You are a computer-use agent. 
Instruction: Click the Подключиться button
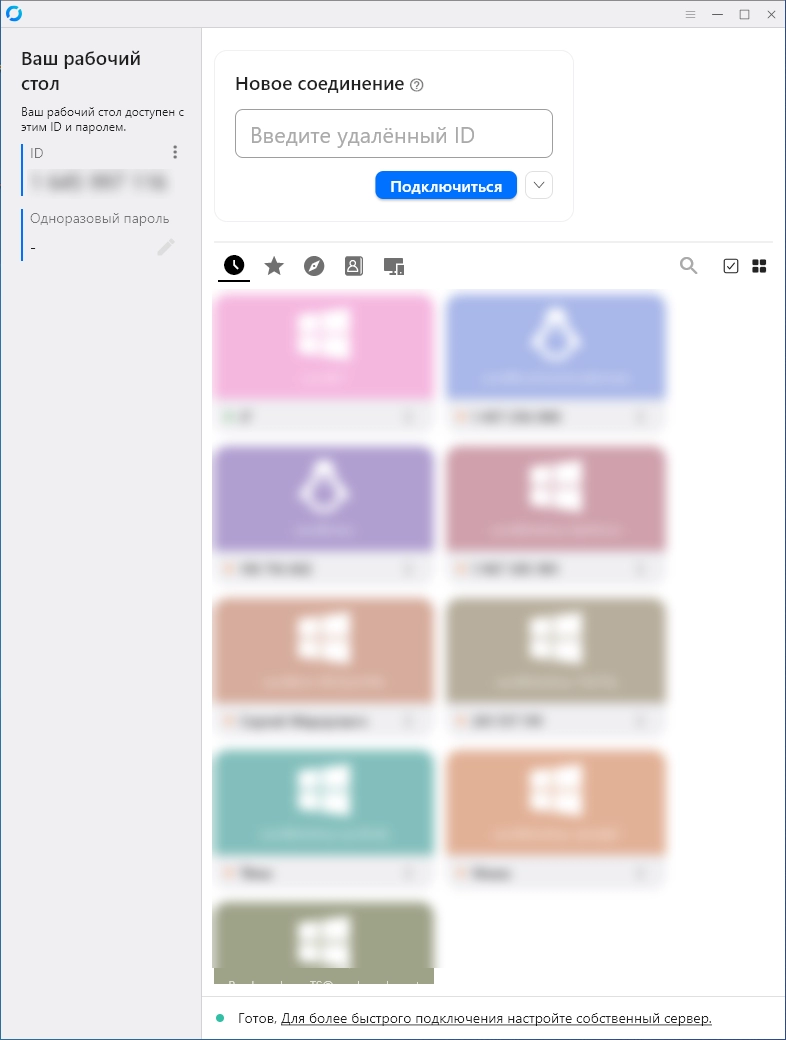[x=446, y=186]
